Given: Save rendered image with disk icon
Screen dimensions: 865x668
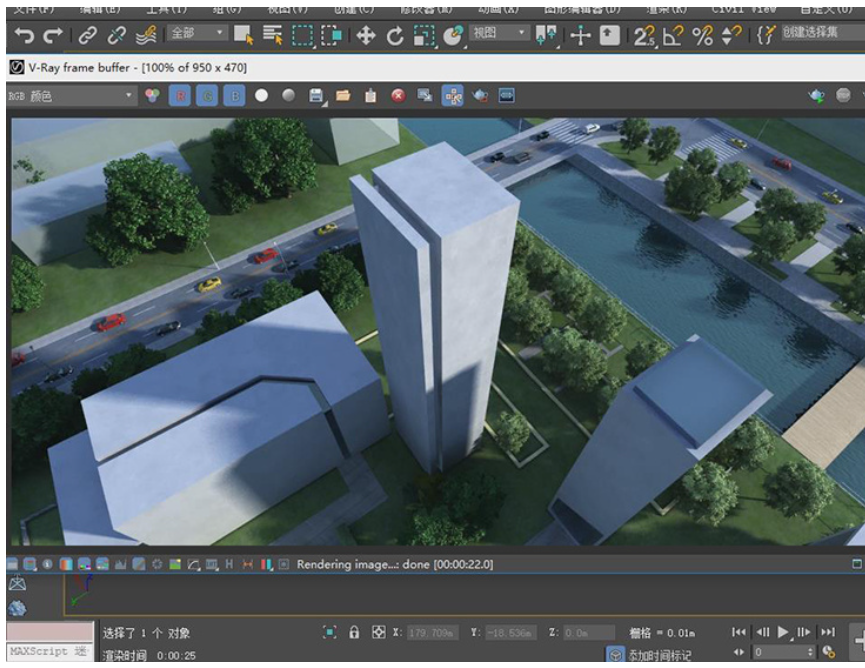Looking at the screenshot, I should pyautogui.click(x=317, y=96).
